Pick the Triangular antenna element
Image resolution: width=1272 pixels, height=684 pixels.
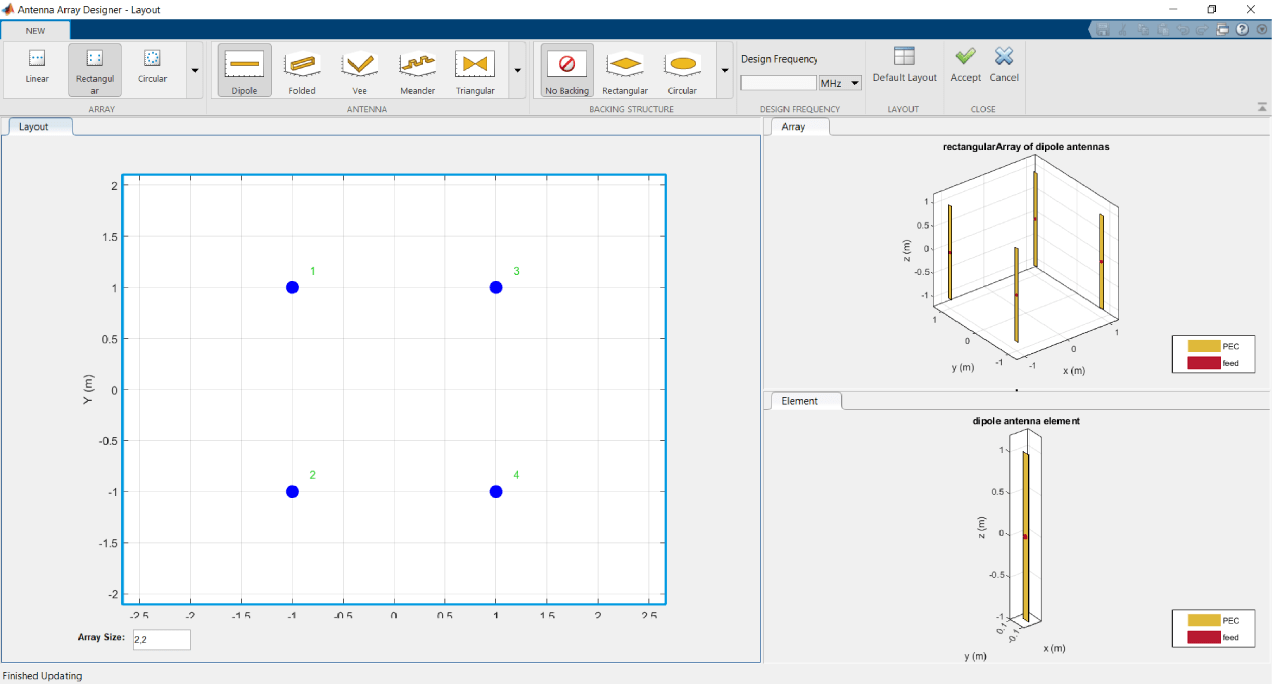coord(475,68)
